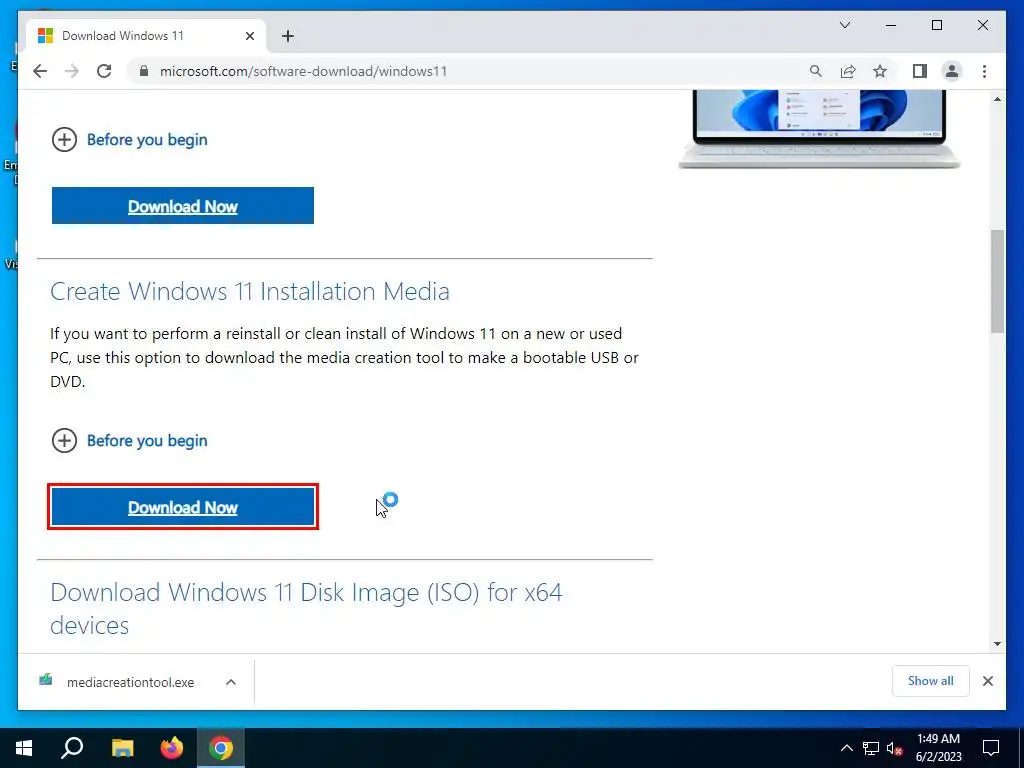Open options arrow for mediacreationtool.exe
Screen dimensions: 1024x768
pos(231,682)
